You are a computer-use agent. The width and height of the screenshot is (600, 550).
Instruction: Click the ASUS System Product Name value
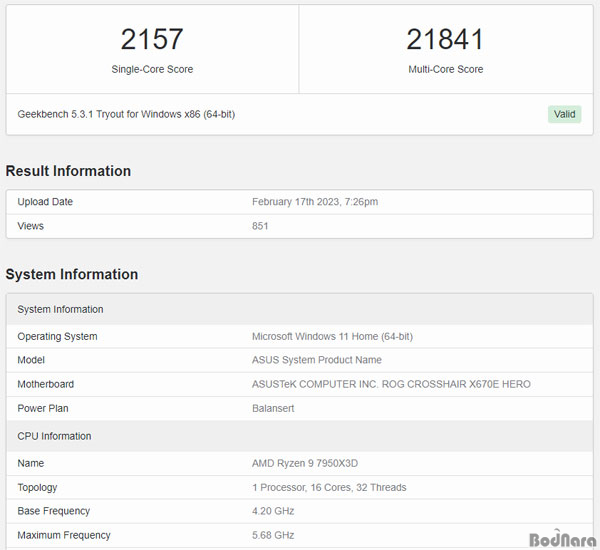(316, 360)
